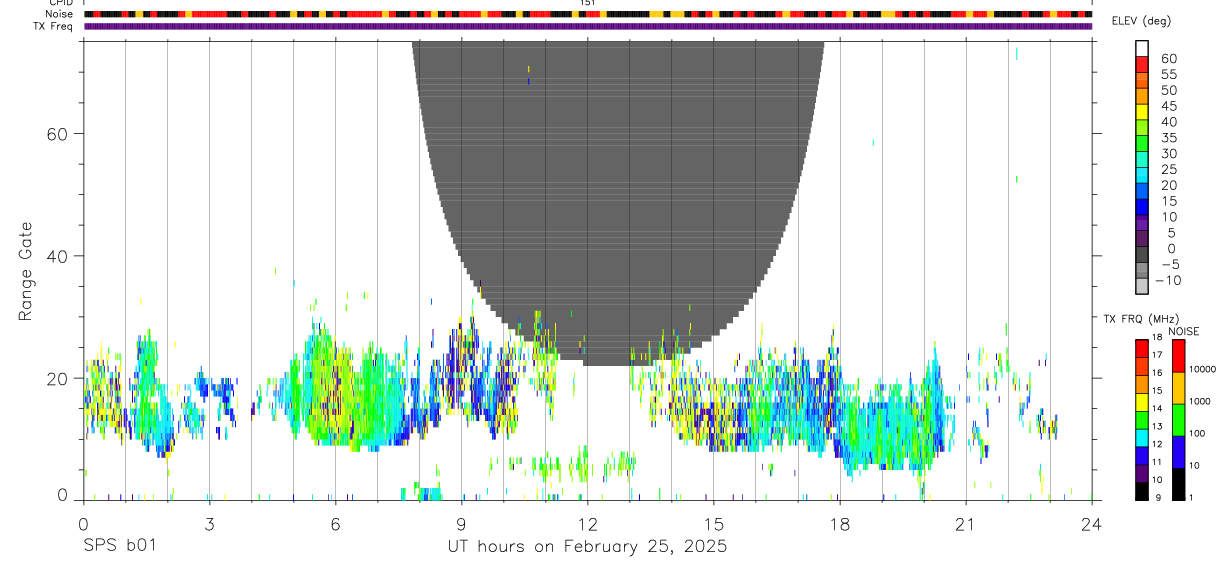Screen dimensions: 1228x567
Task: Select the blue swatch in the NOISE bar
Action: point(1179,452)
